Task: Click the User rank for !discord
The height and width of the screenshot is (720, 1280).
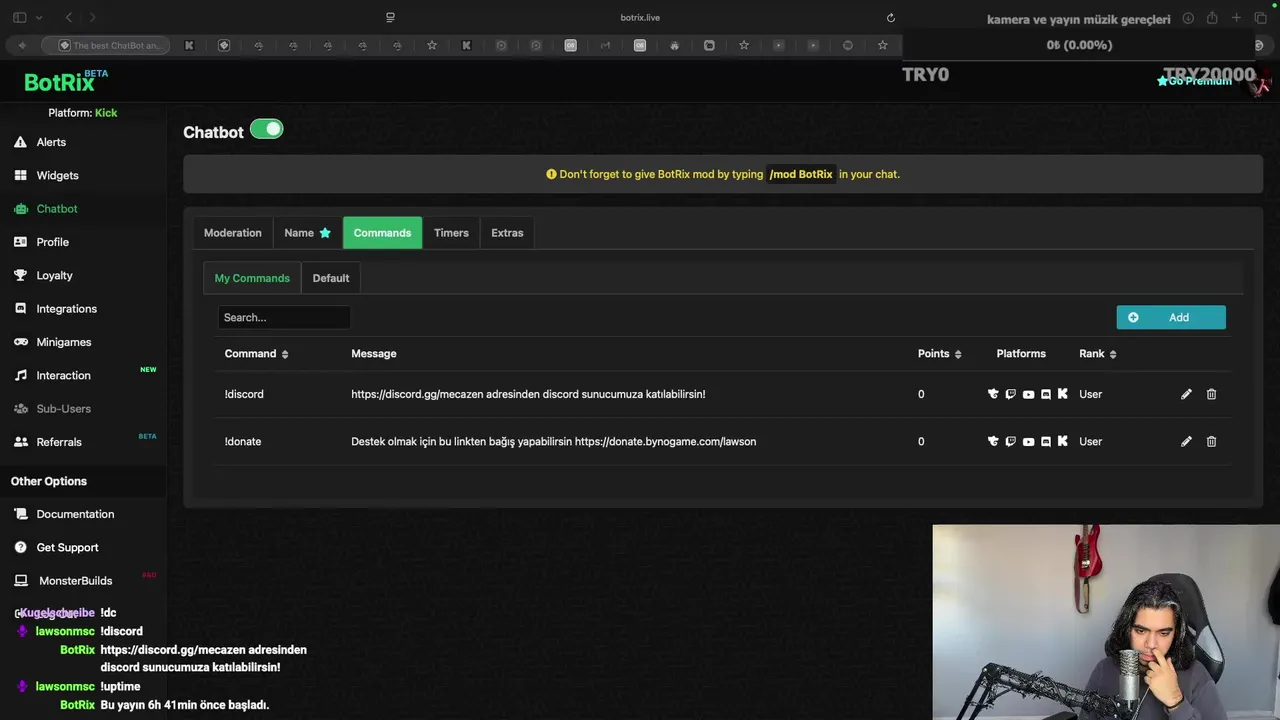Action: [x=1090, y=394]
